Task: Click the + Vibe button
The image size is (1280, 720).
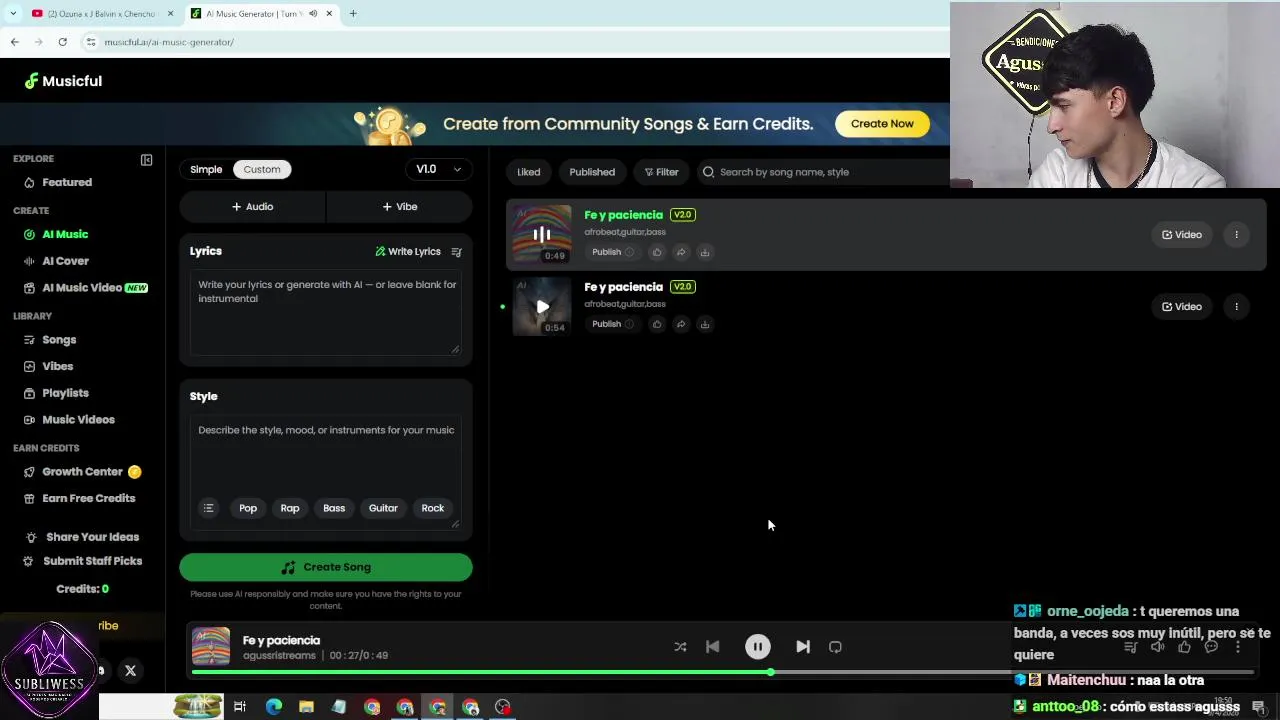Action: pos(400,207)
